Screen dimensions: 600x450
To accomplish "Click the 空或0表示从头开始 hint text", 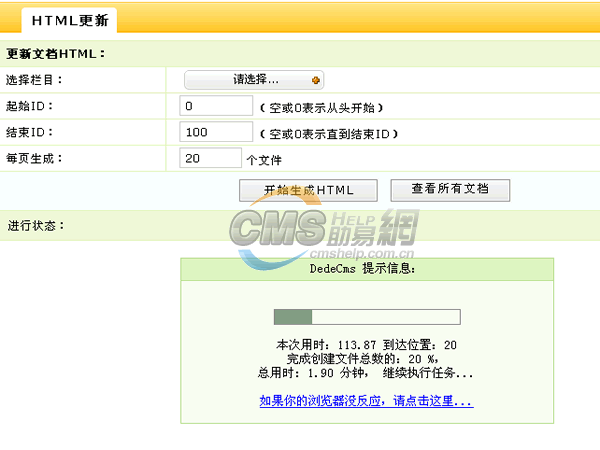I will [322, 107].
